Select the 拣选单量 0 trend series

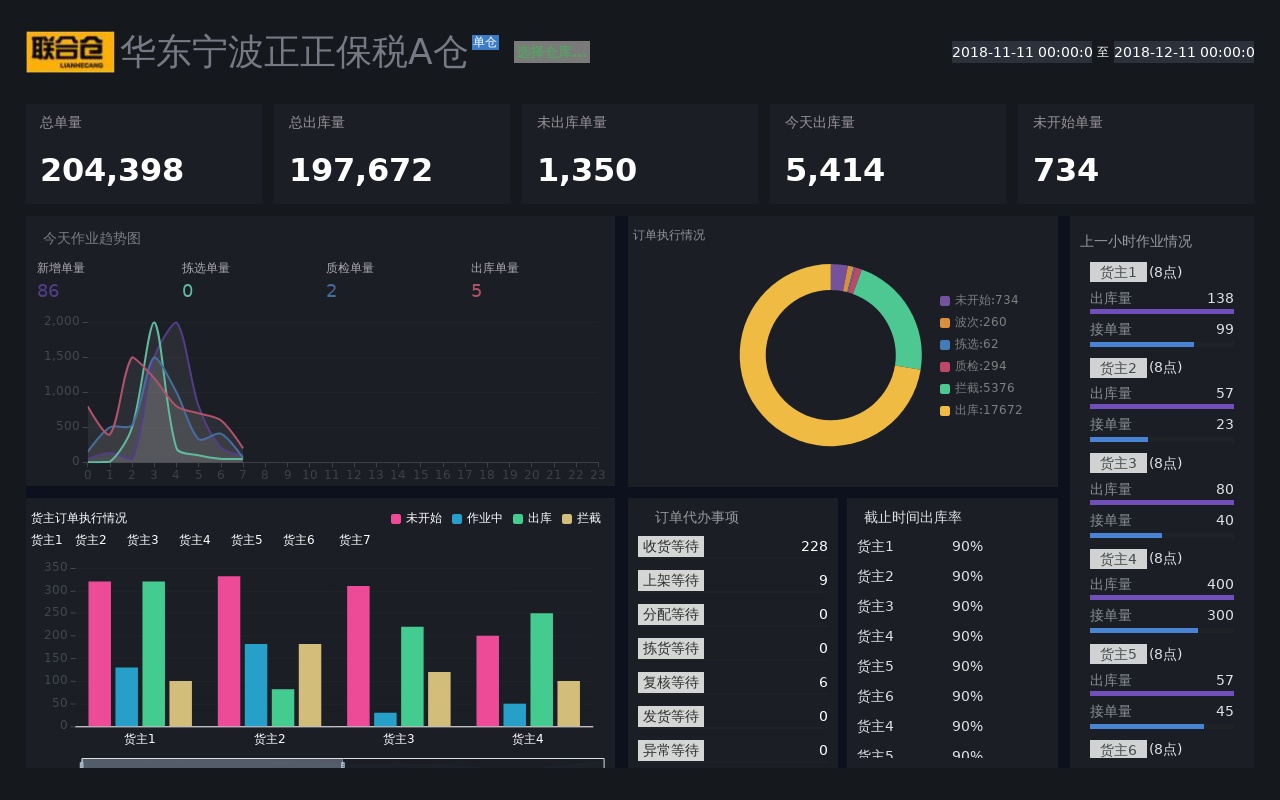point(206,280)
